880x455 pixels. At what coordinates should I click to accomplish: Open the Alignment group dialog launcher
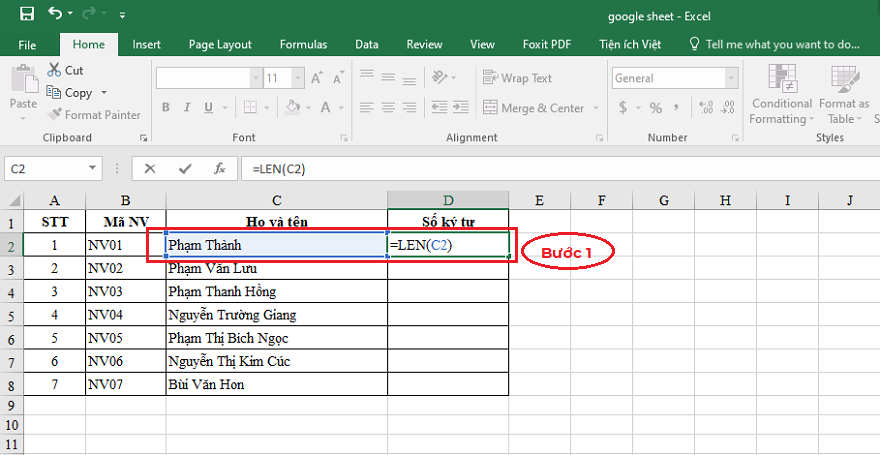[599, 137]
